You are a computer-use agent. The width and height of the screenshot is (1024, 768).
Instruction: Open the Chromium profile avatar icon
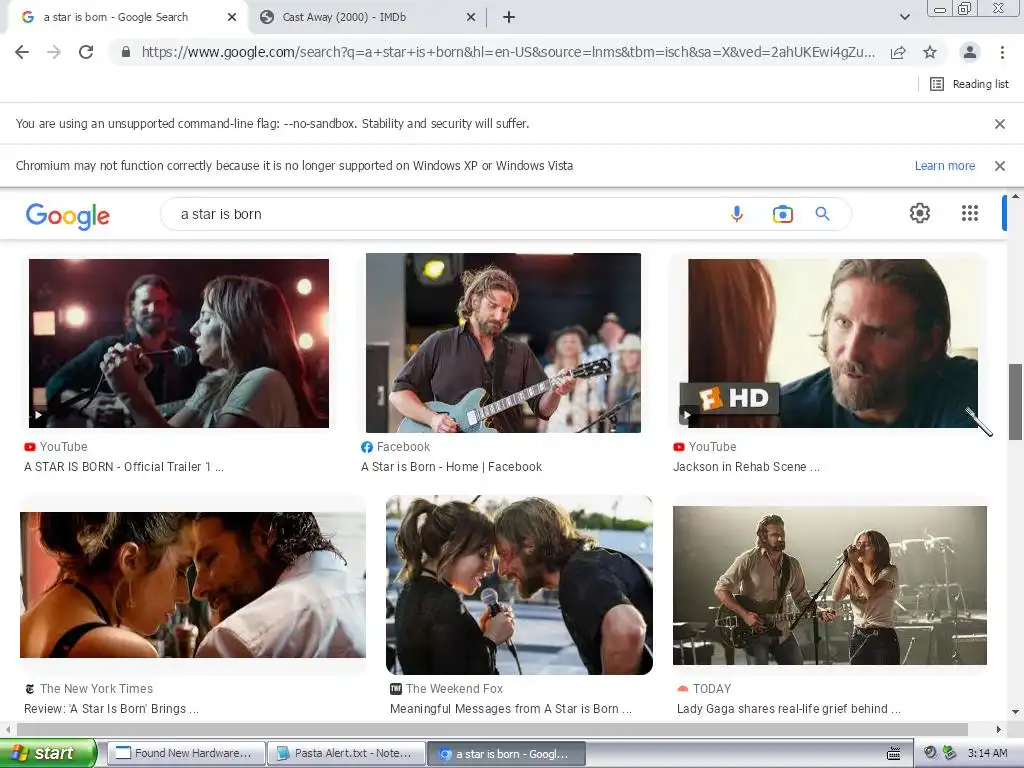[x=970, y=52]
